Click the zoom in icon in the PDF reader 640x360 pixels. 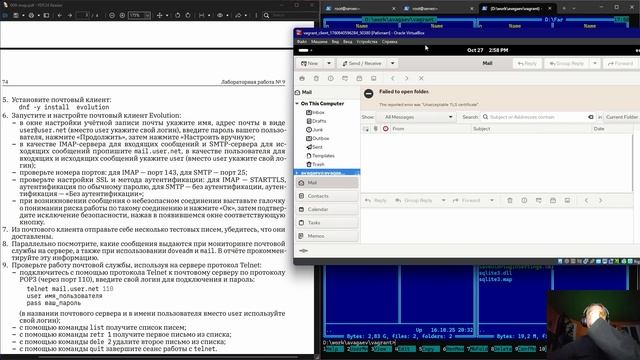click(x=122, y=15)
